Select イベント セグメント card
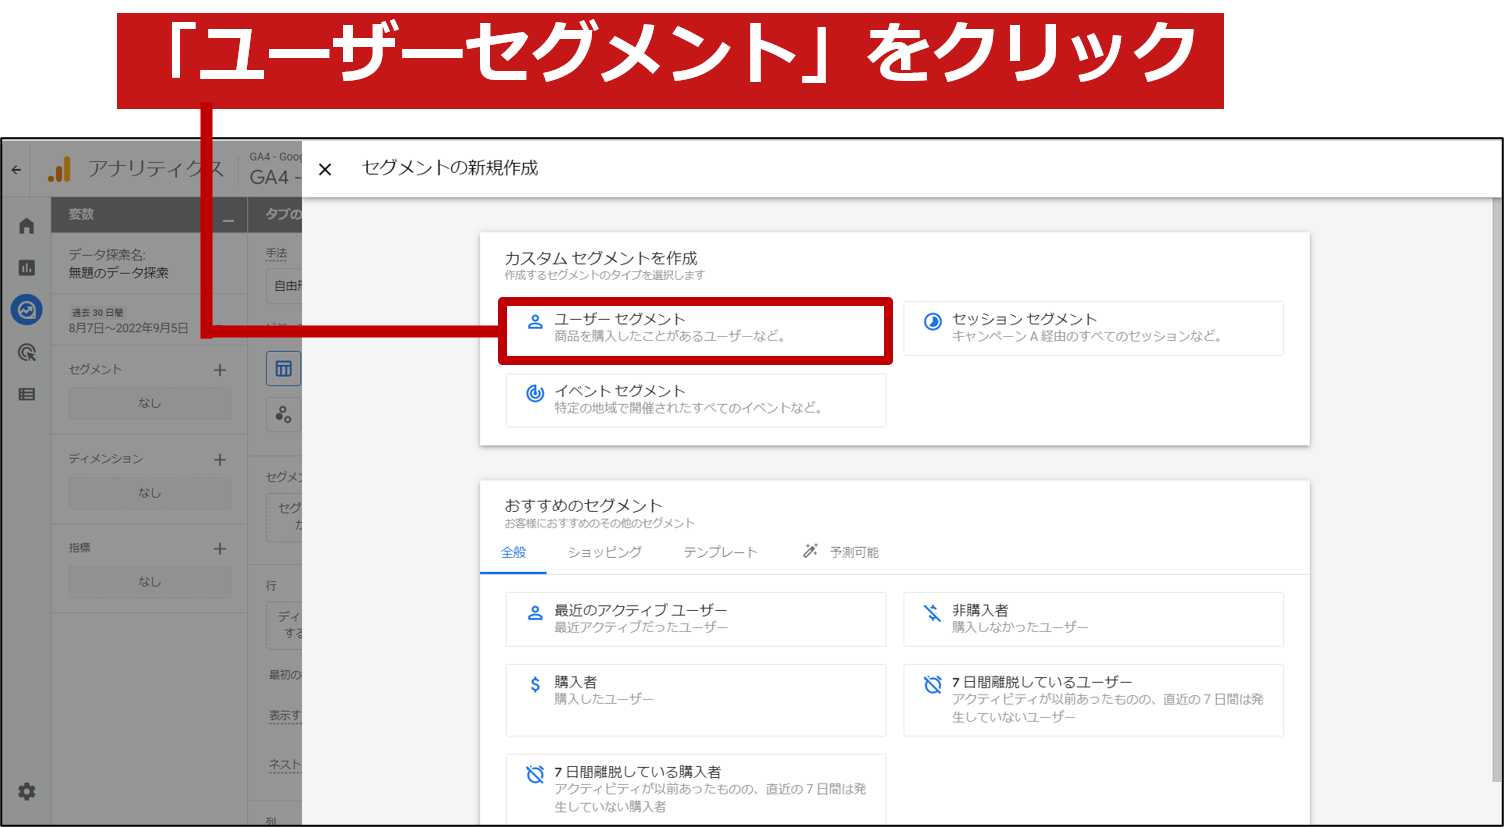Image resolution: width=1504 pixels, height=827 pixels. click(695, 400)
